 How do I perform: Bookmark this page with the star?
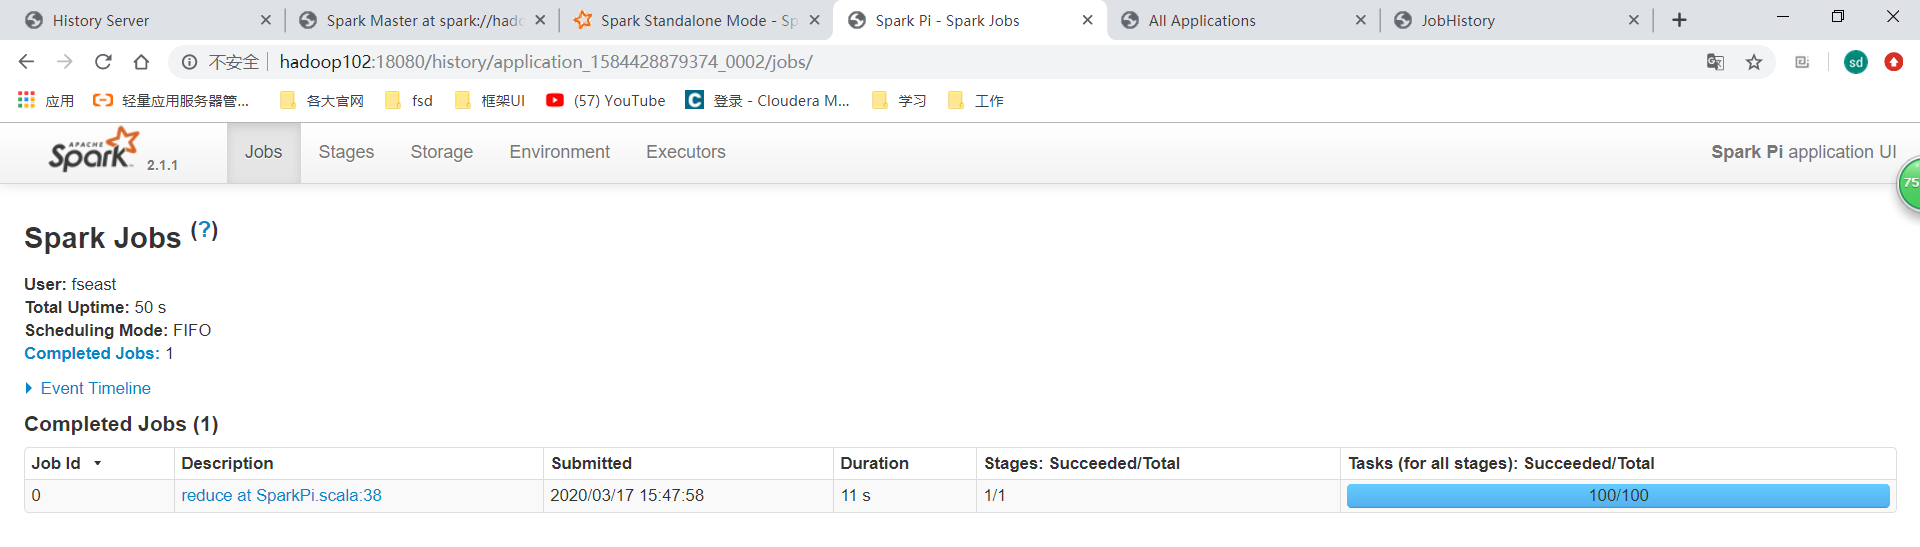point(1754,62)
